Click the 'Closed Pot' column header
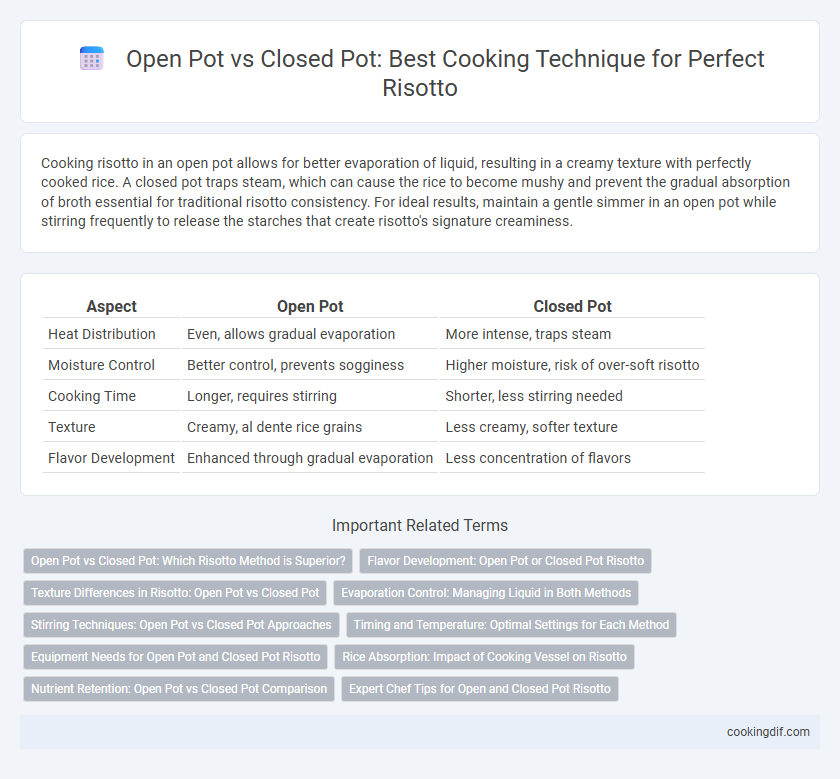 [x=572, y=306]
